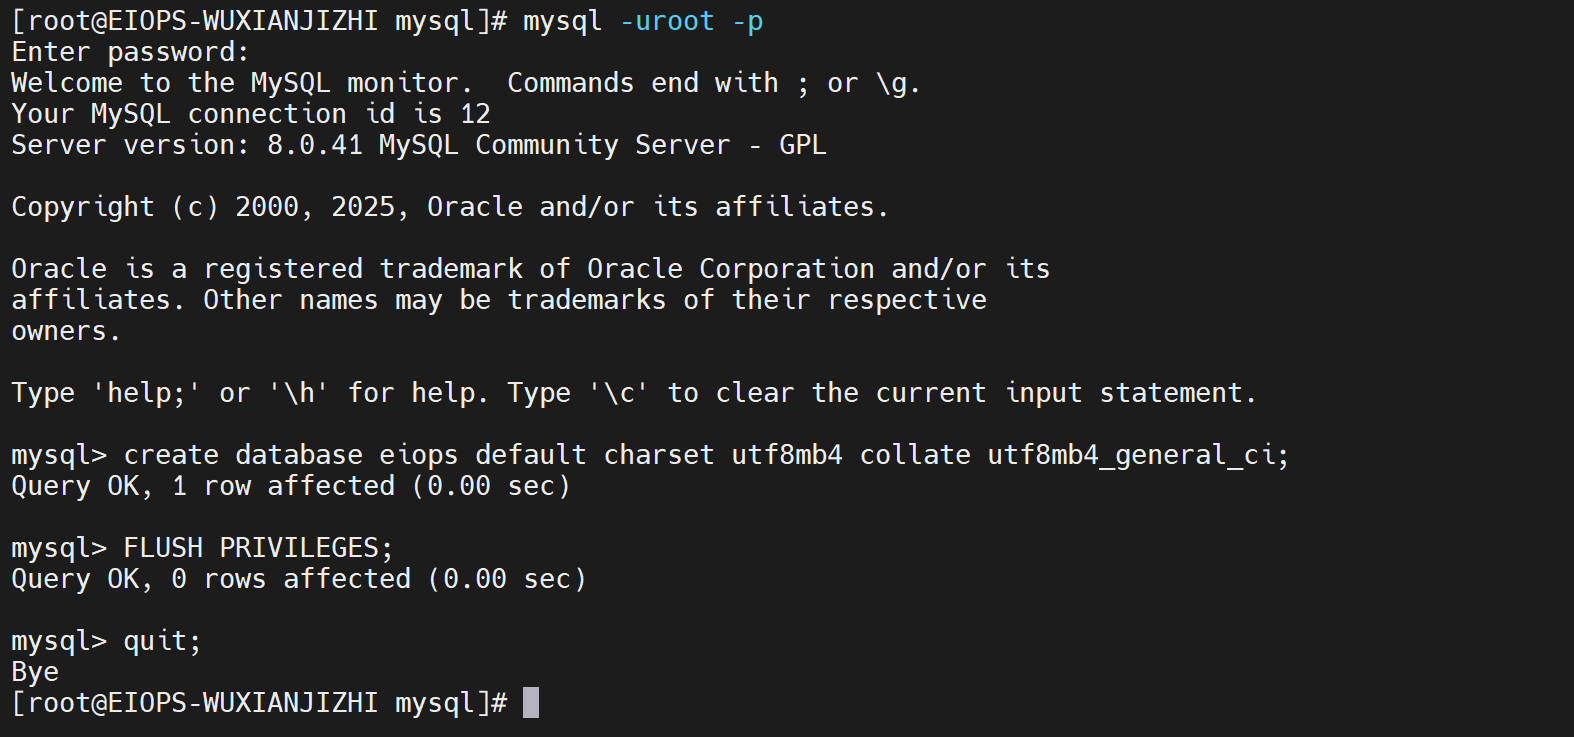The width and height of the screenshot is (1574, 737).
Task: Click the '\c' shortcut in the help hint
Action: coord(618,393)
